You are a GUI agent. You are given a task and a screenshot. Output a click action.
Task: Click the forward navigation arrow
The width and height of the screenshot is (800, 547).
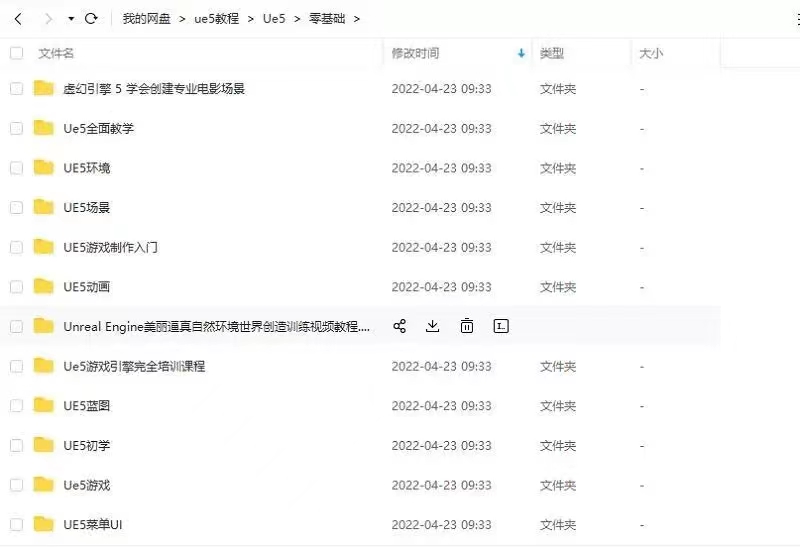click(48, 19)
